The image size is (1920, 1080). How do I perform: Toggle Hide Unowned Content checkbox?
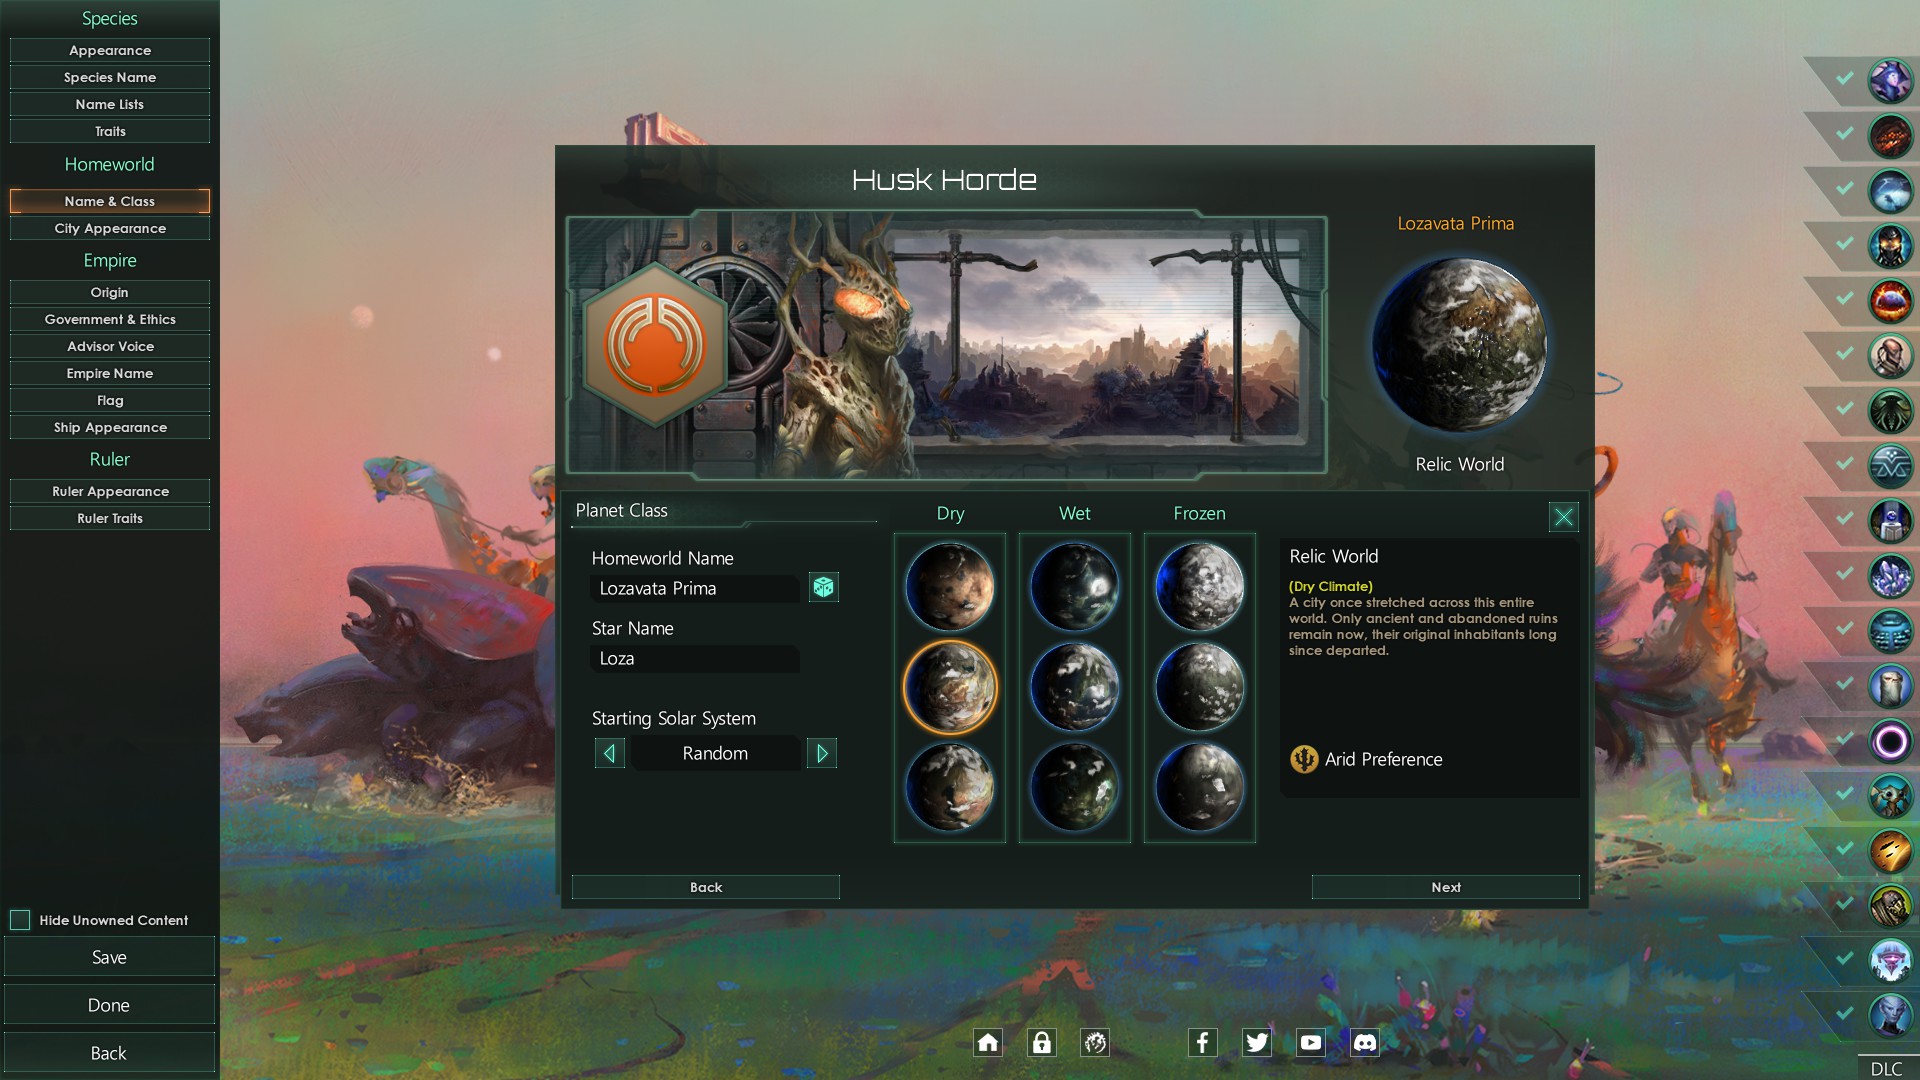[x=20, y=920]
